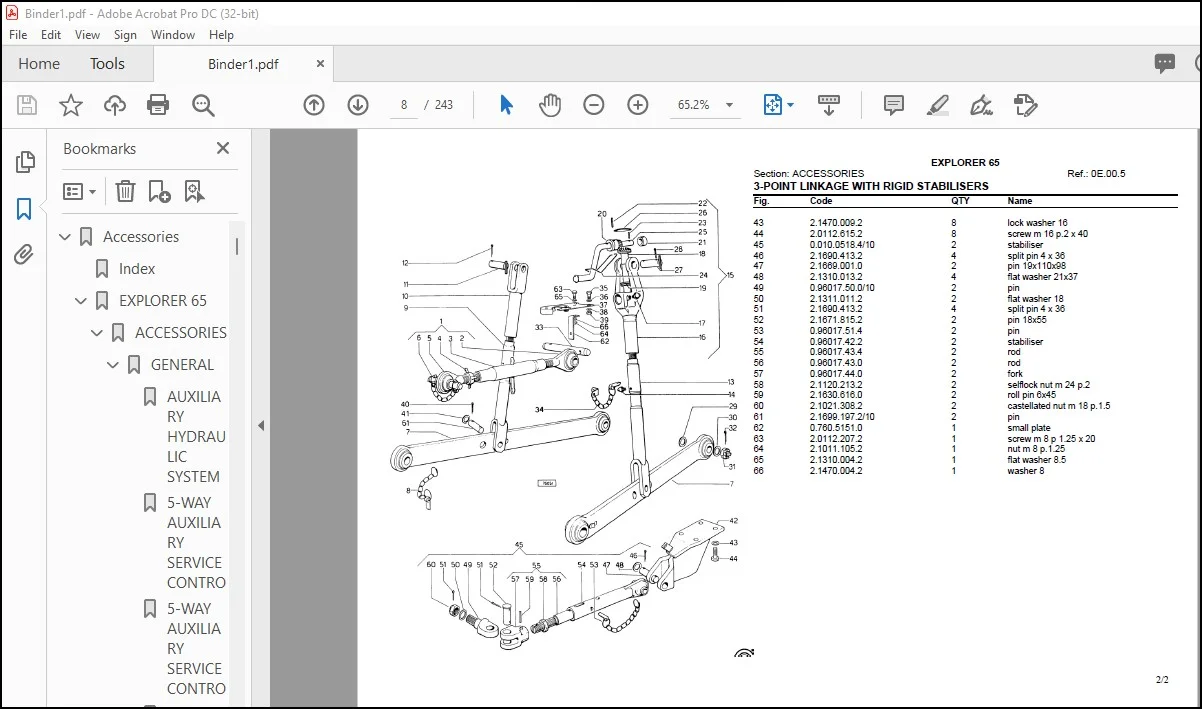
Task: Select the Accessories bookmark label
Action: click(x=141, y=237)
